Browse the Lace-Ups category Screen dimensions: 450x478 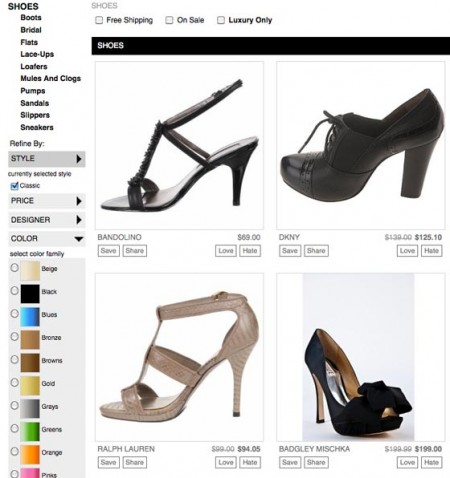[37, 54]
